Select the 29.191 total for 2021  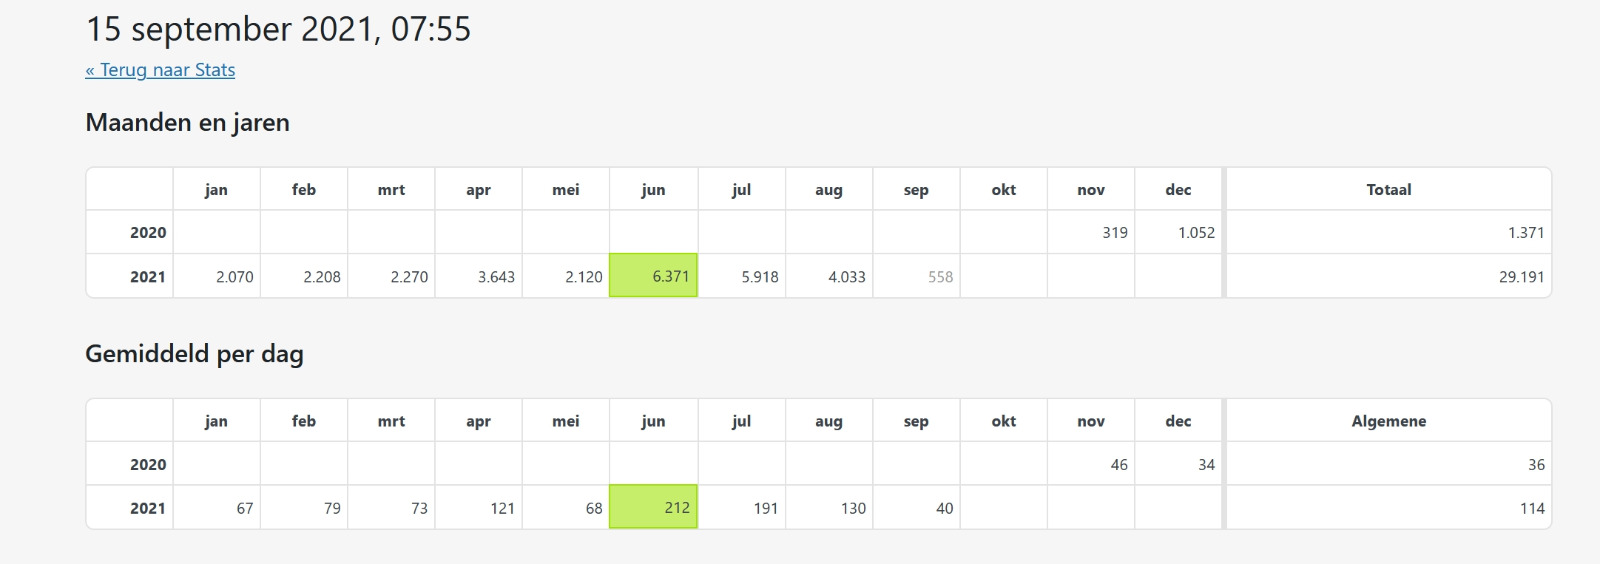[1521, 277]
